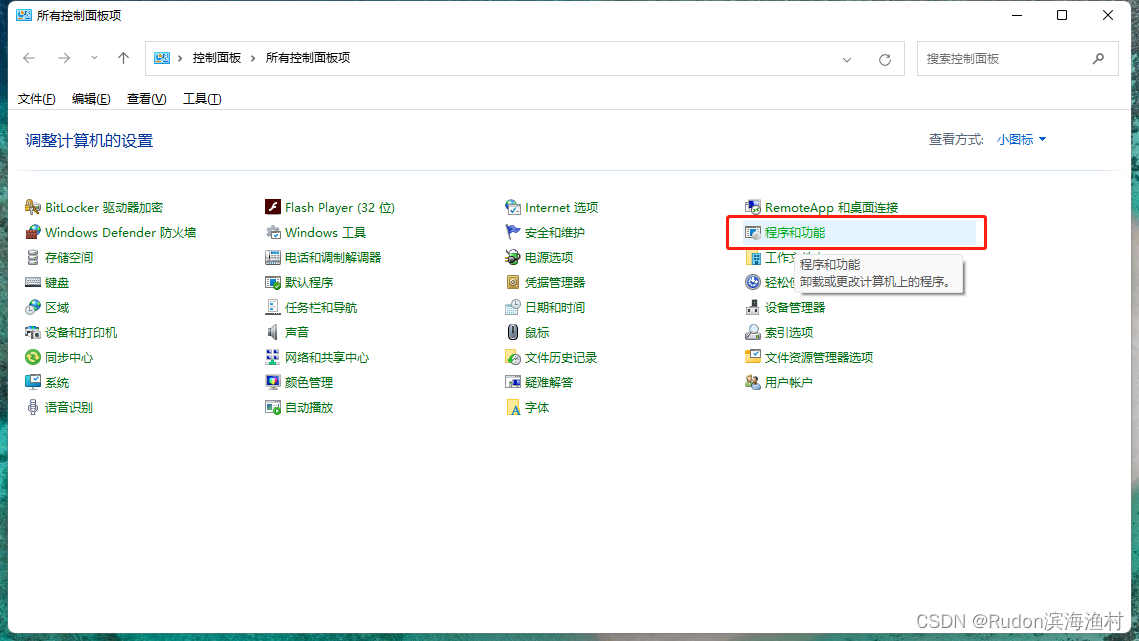Viewport: 1139px width, 641px height.
Task: Click the RemoteApp 和桌面连接 icon
Action: (753, 207)
